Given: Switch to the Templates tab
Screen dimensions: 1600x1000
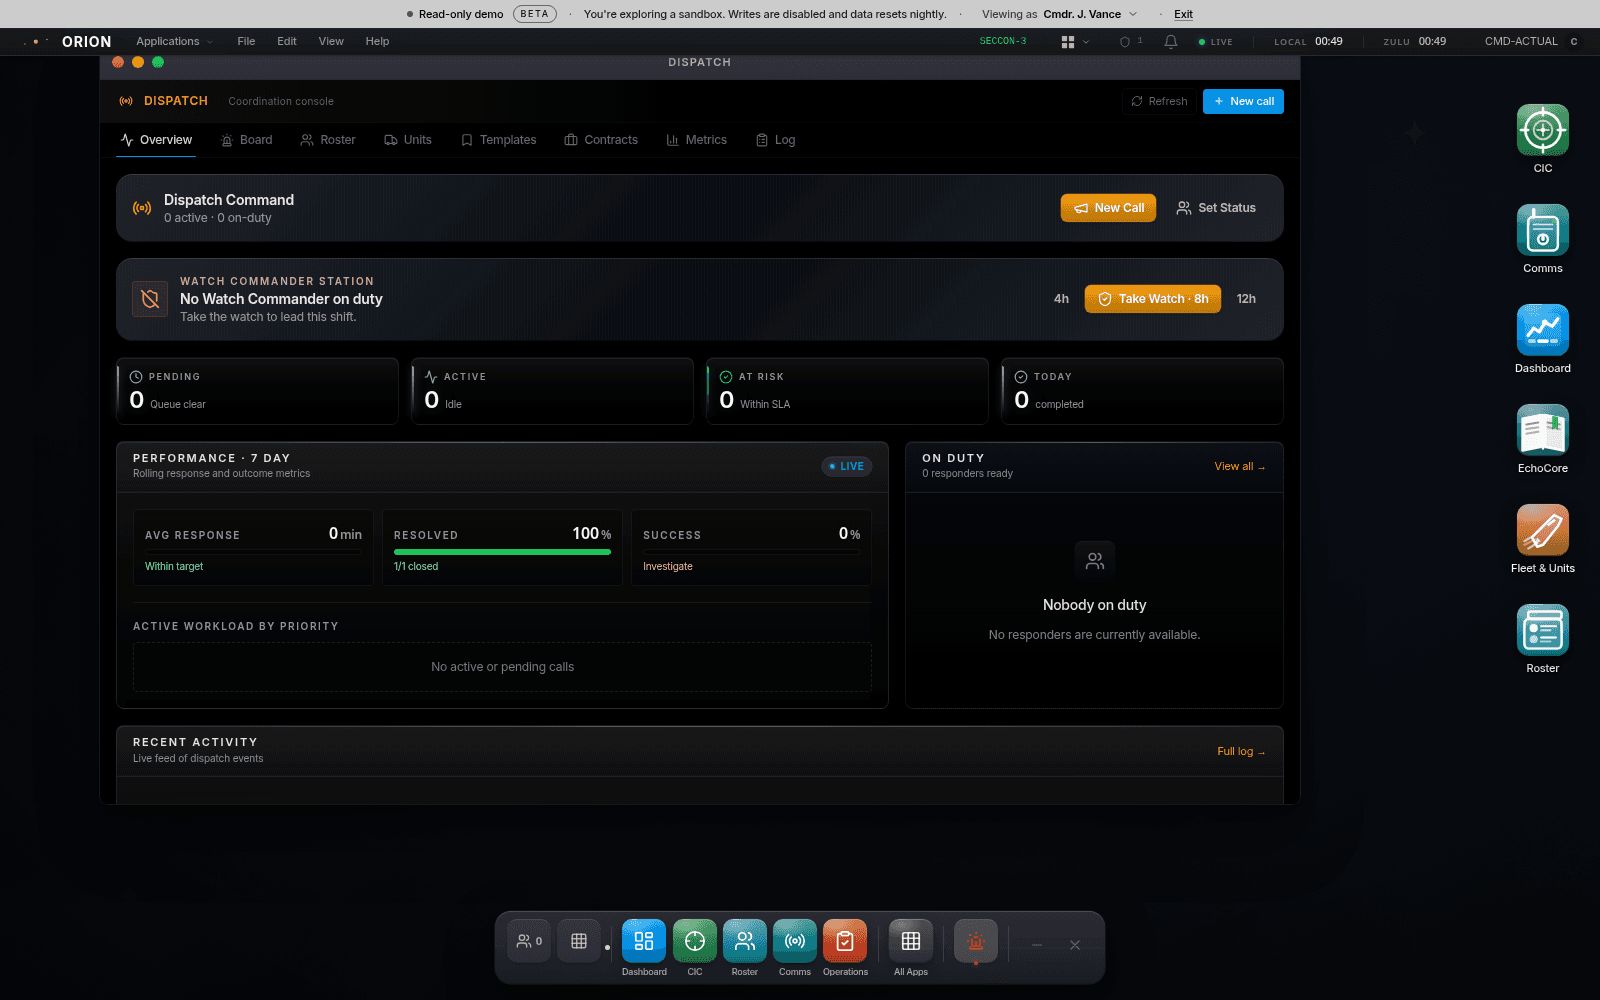Looking at the screenshot, I should 499,140.
